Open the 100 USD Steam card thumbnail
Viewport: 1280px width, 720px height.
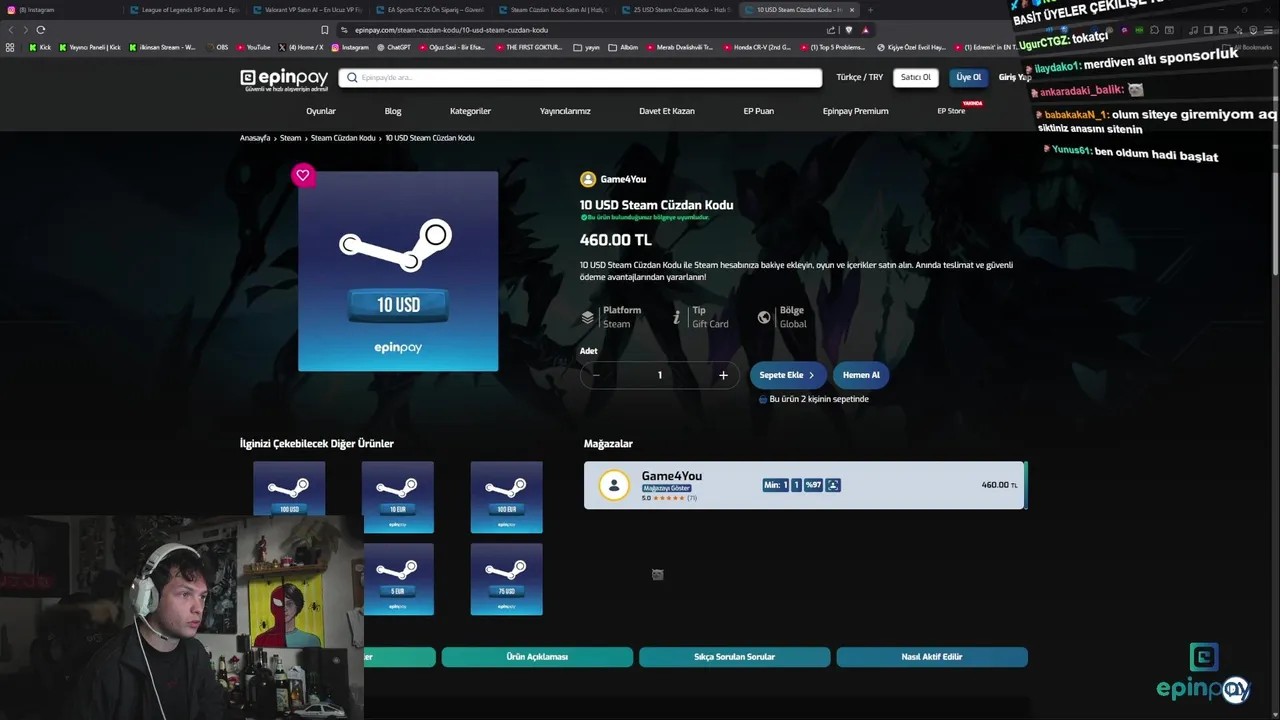click(289, 489)
